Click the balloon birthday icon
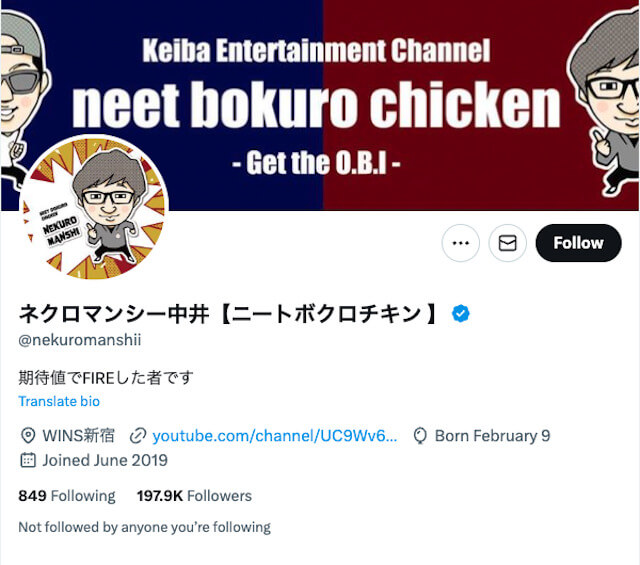The image size is (640, 565). [x=420, y=436]
